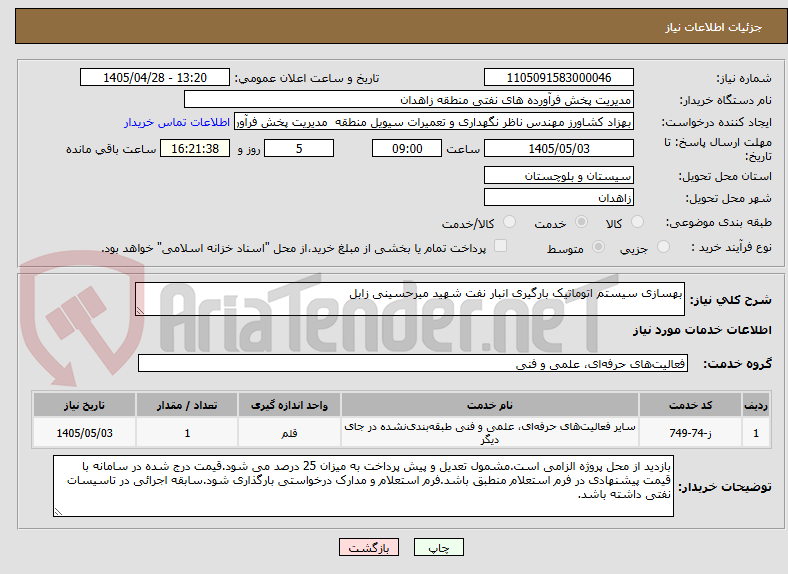Viewport: 788px width, 574px height.
Task: Click the اطلاعات خدمات مورد نیاز heading
Action: (x=702, y=330)
